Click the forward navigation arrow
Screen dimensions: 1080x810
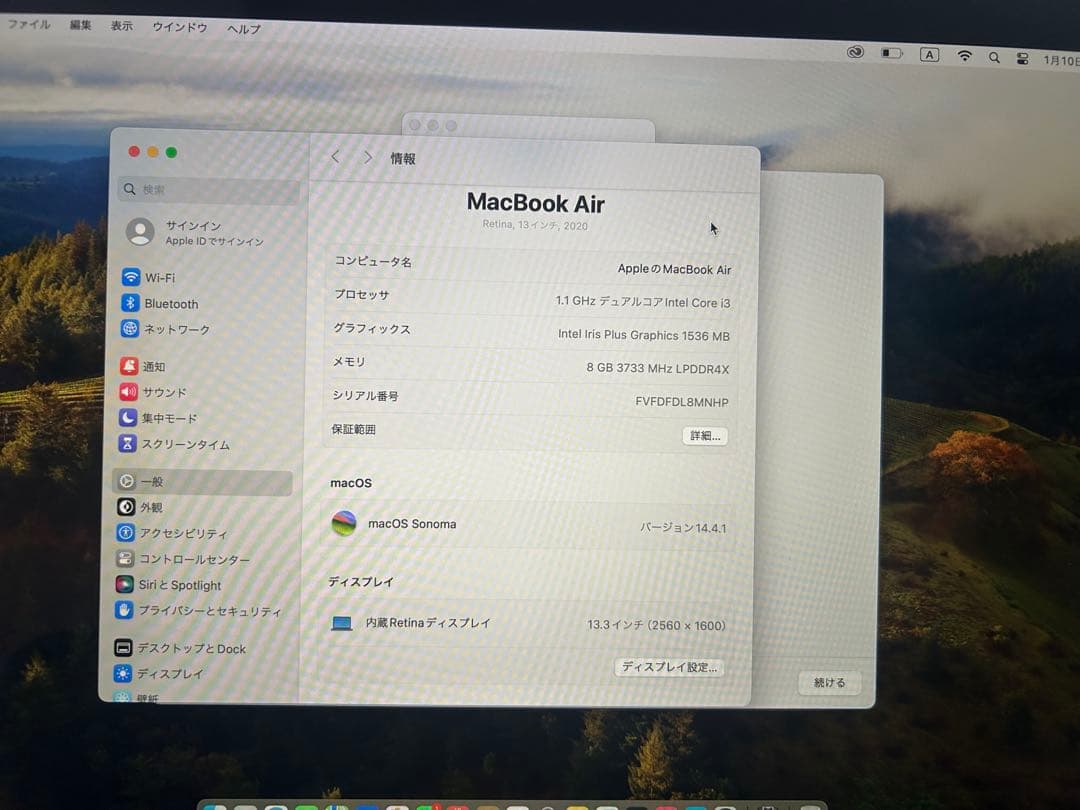click(368, 157)
